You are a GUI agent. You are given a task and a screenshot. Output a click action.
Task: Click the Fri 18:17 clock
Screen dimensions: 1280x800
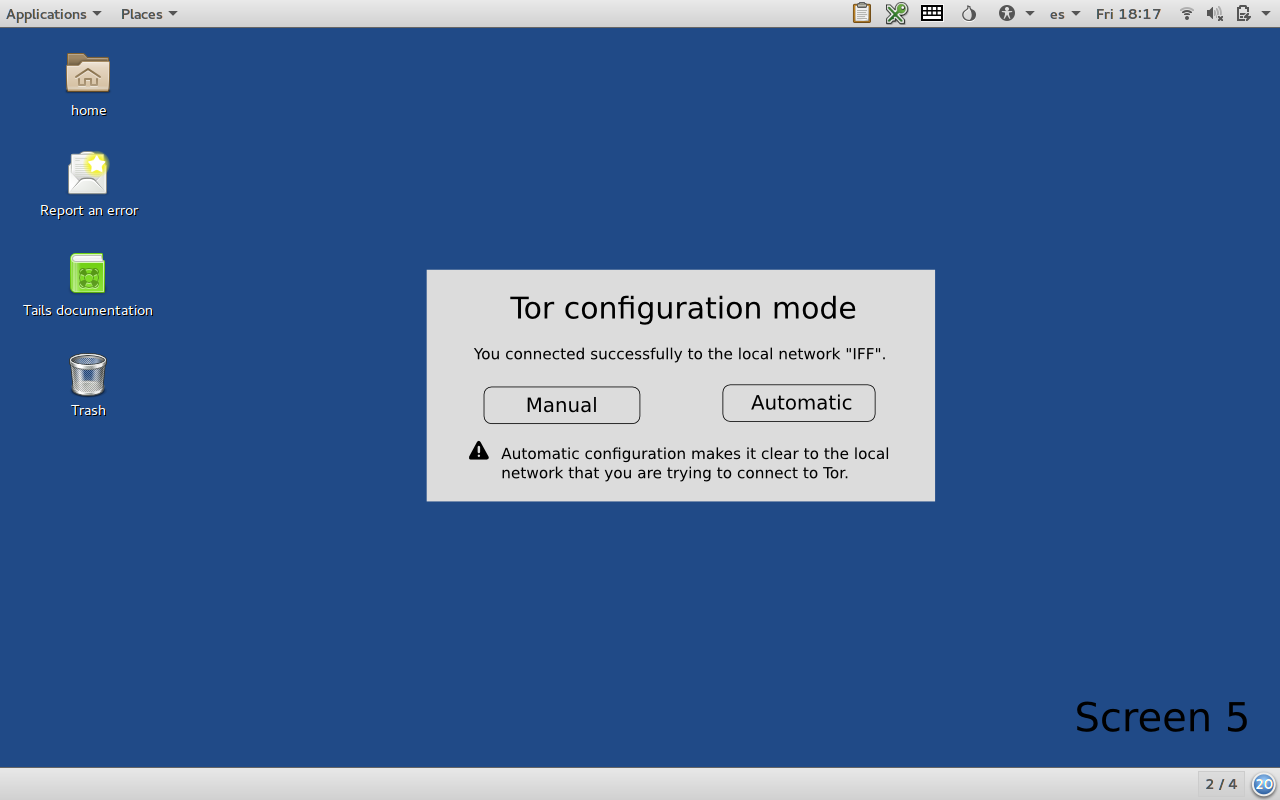point(1128,13)
